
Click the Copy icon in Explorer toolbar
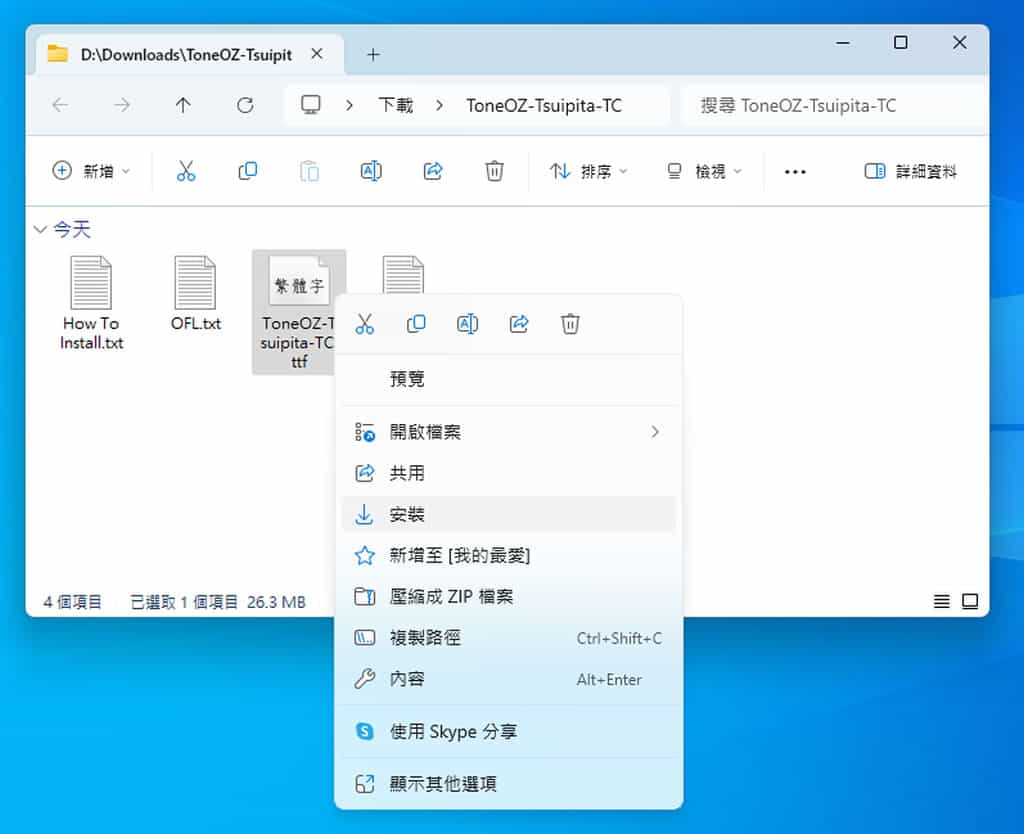tap(248, 171)
